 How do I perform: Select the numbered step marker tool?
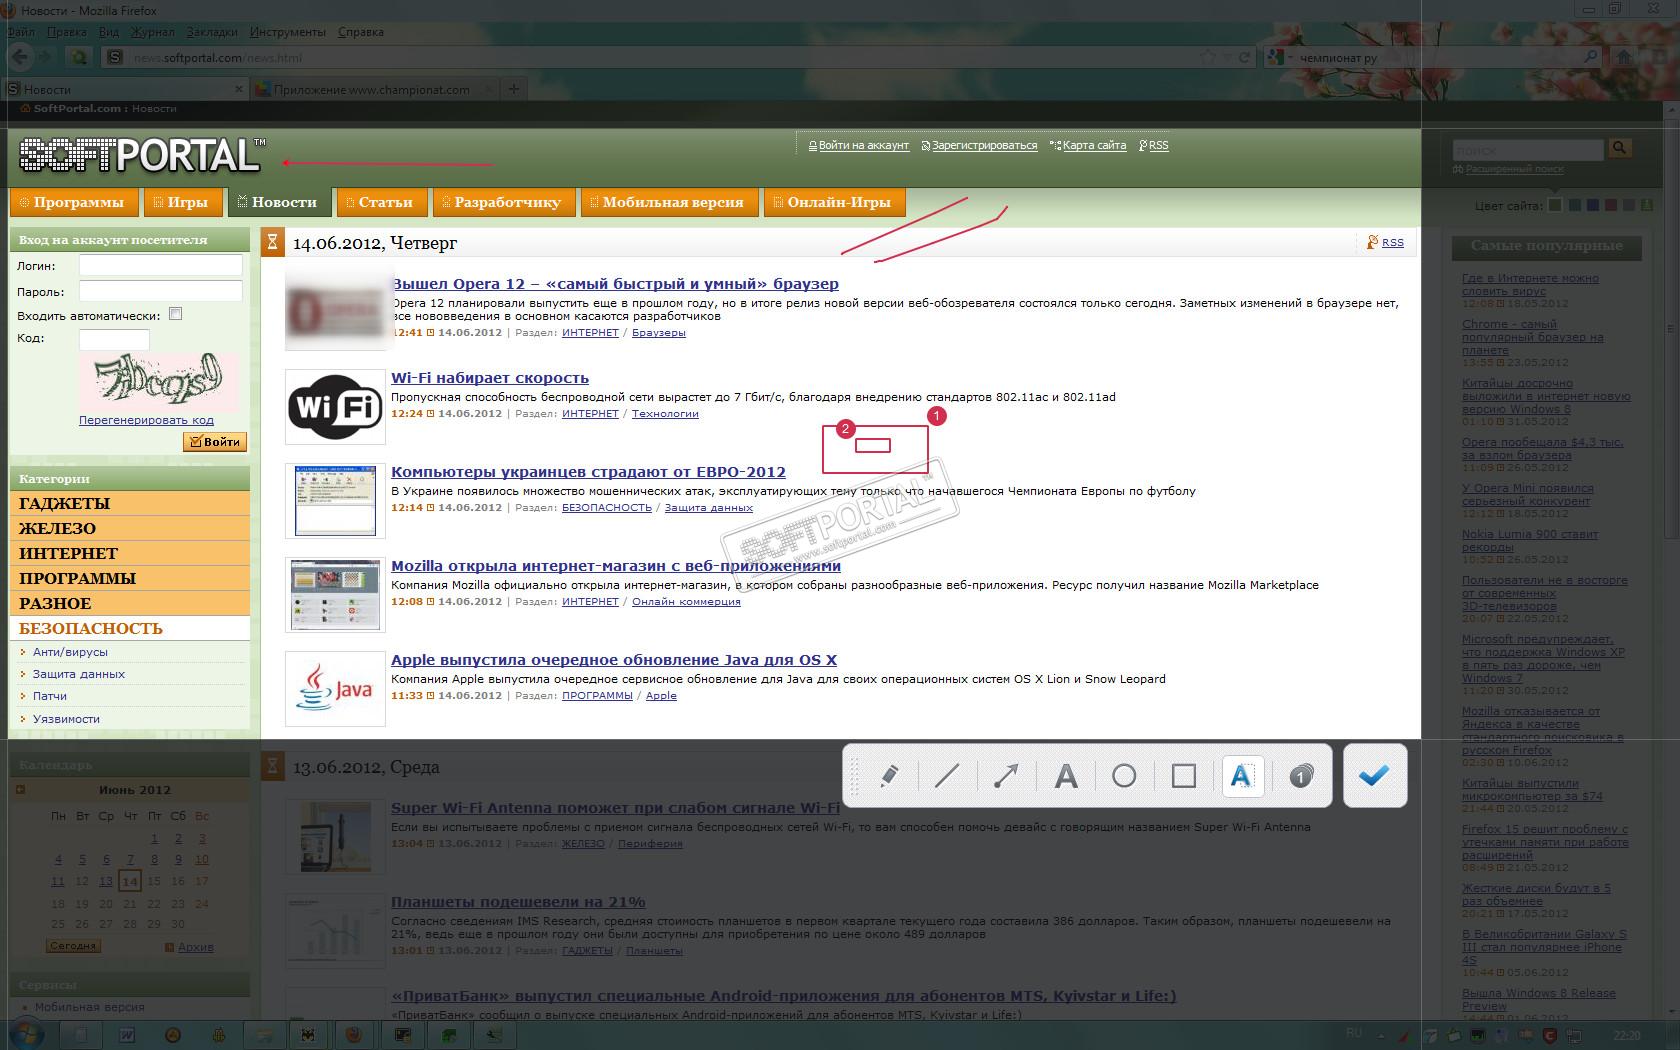click(1301, 776)
